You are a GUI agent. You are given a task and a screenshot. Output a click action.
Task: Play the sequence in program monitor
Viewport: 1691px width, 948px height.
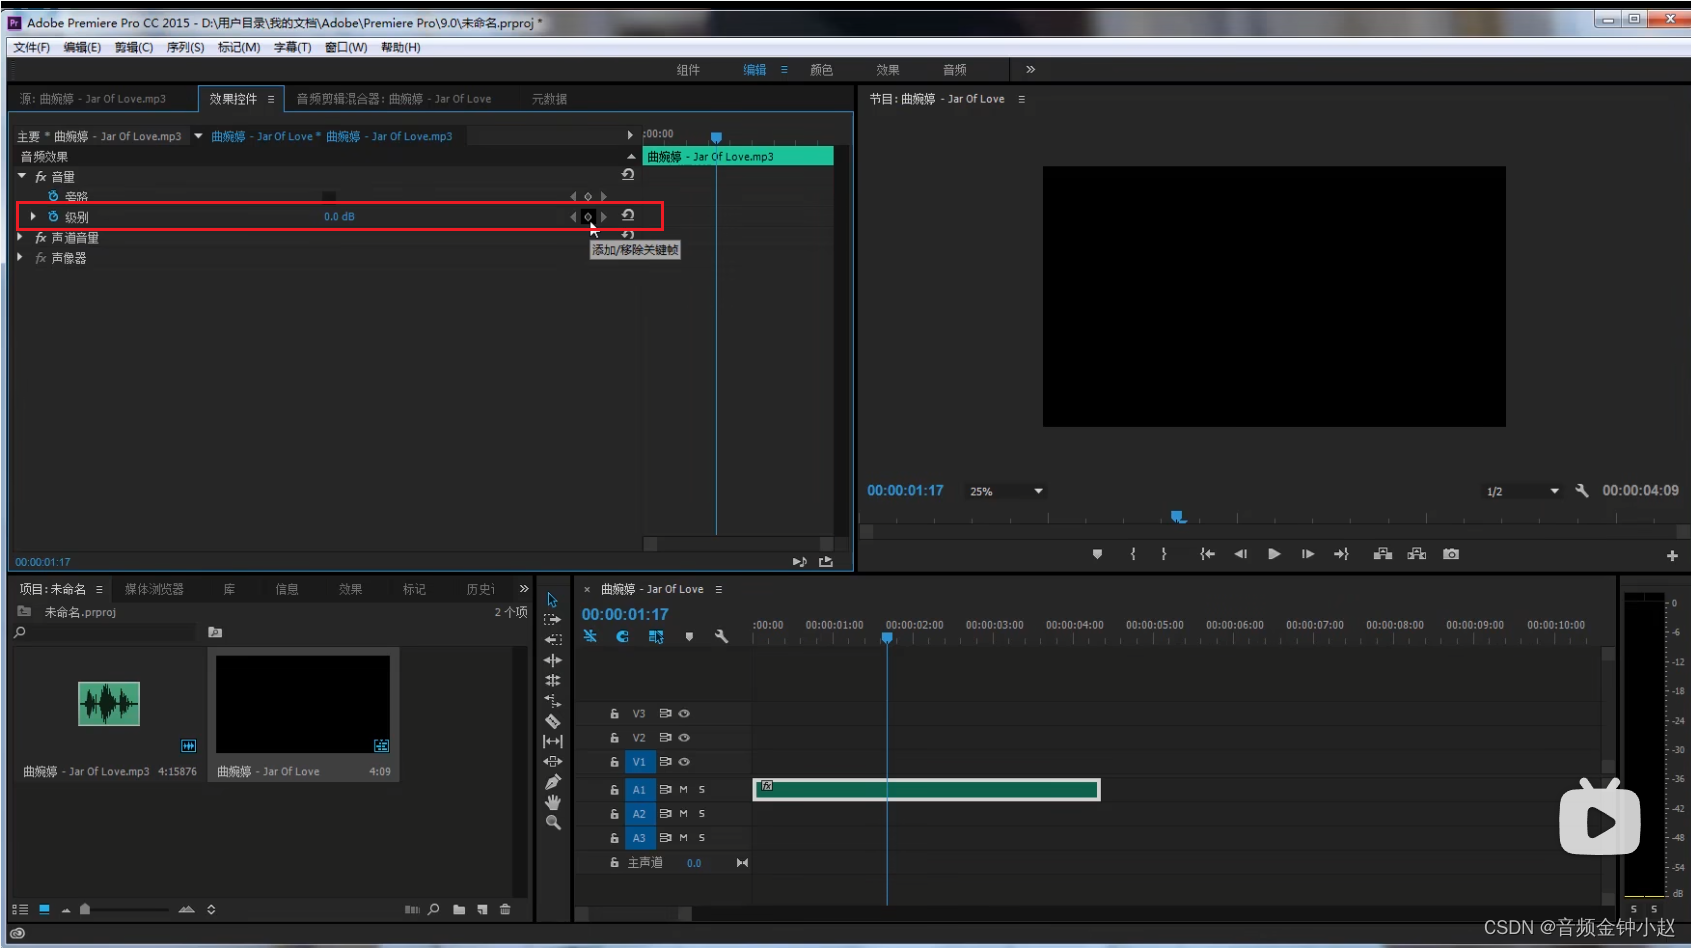pyautogui.click(x=1274, y=554)
